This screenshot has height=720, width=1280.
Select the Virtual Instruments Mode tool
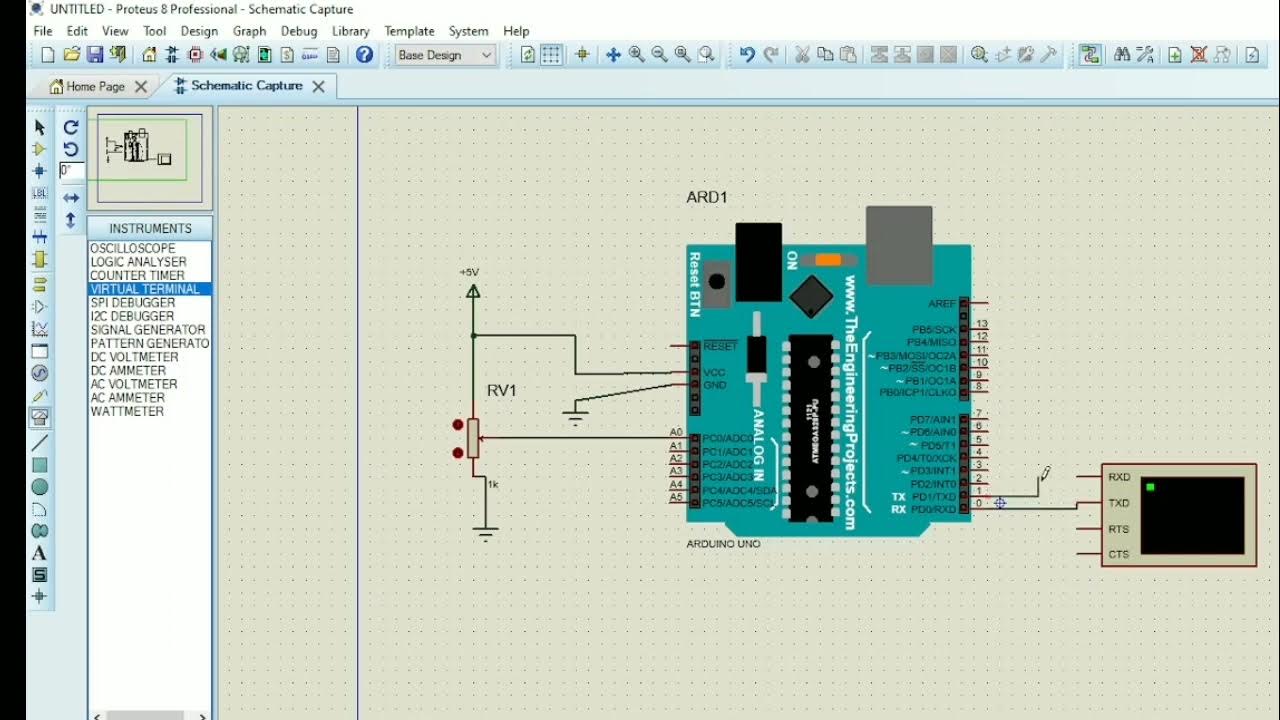(40, 417)
